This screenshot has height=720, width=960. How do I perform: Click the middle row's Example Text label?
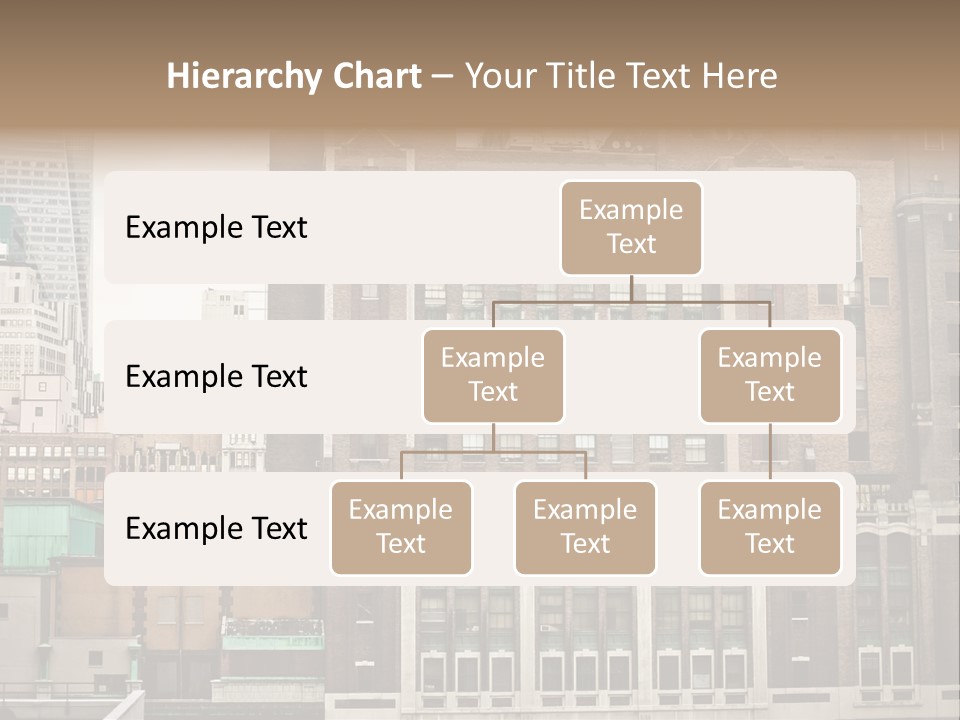216,377
